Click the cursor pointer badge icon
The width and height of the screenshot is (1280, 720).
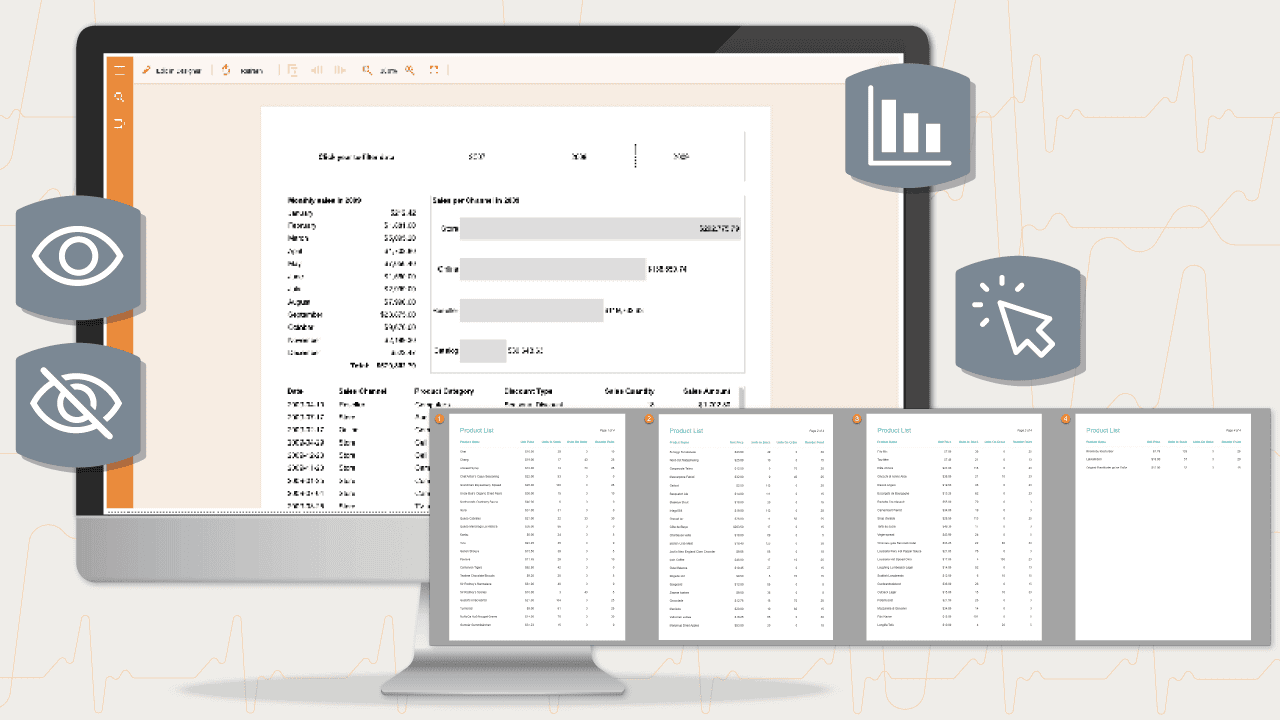click(x=1018, y=316)
